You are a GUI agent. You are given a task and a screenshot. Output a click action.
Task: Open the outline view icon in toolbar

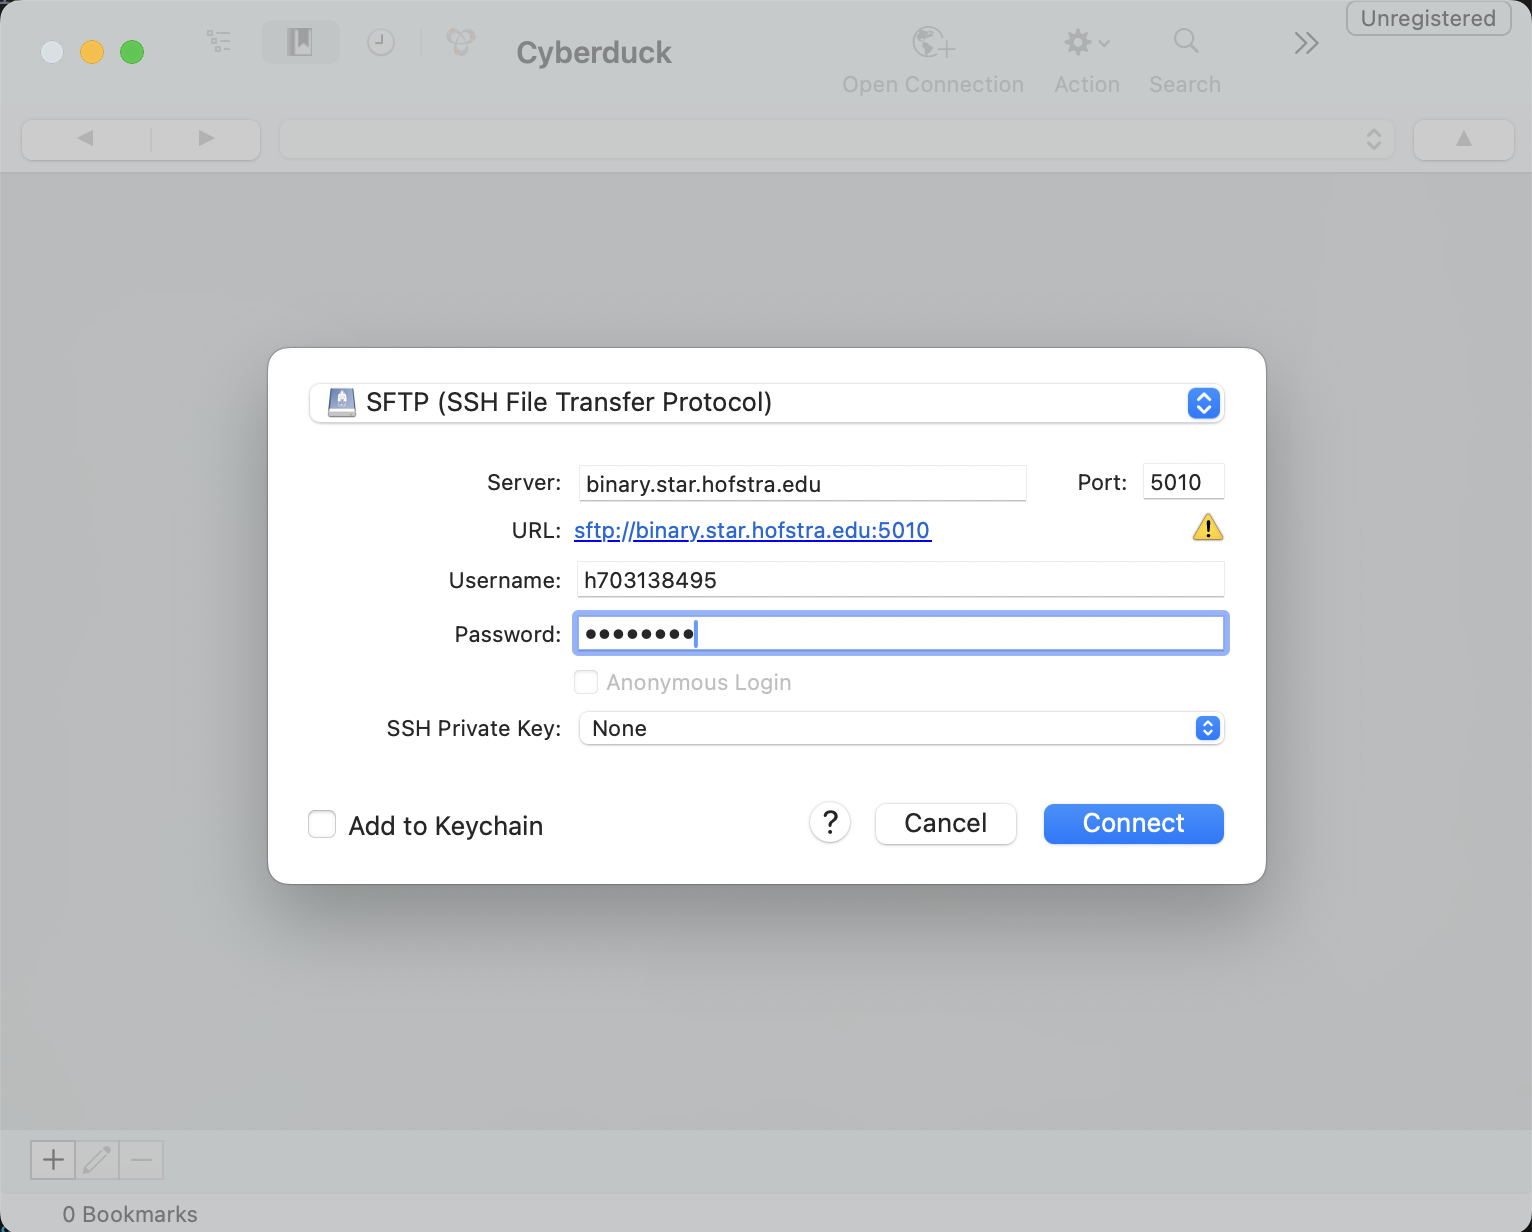coord(219,42)
